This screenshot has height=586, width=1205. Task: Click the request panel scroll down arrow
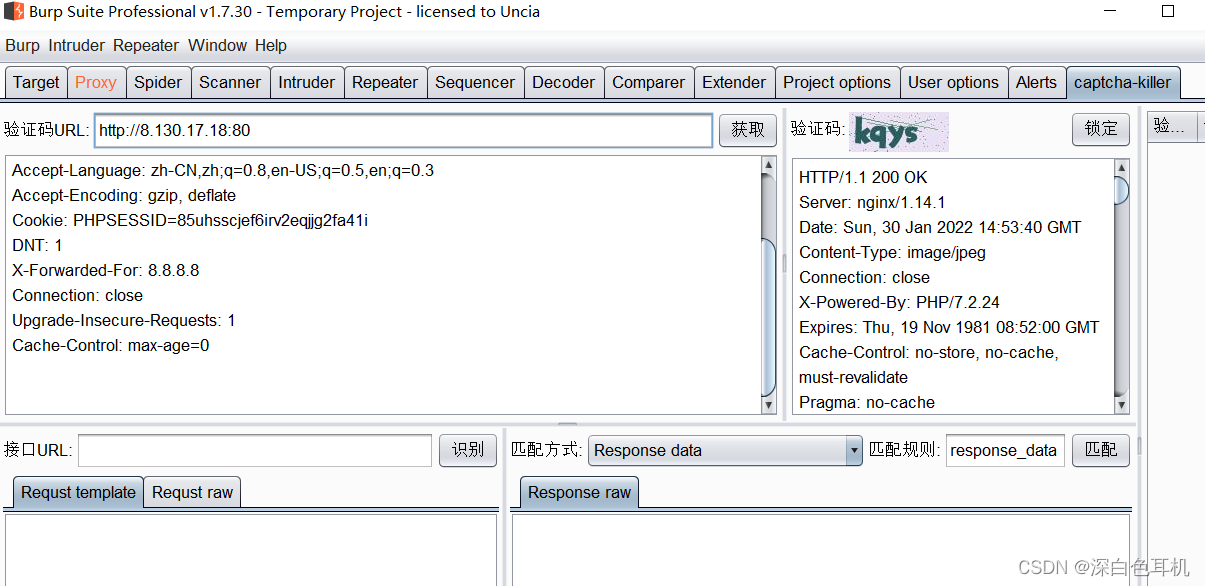769,406
